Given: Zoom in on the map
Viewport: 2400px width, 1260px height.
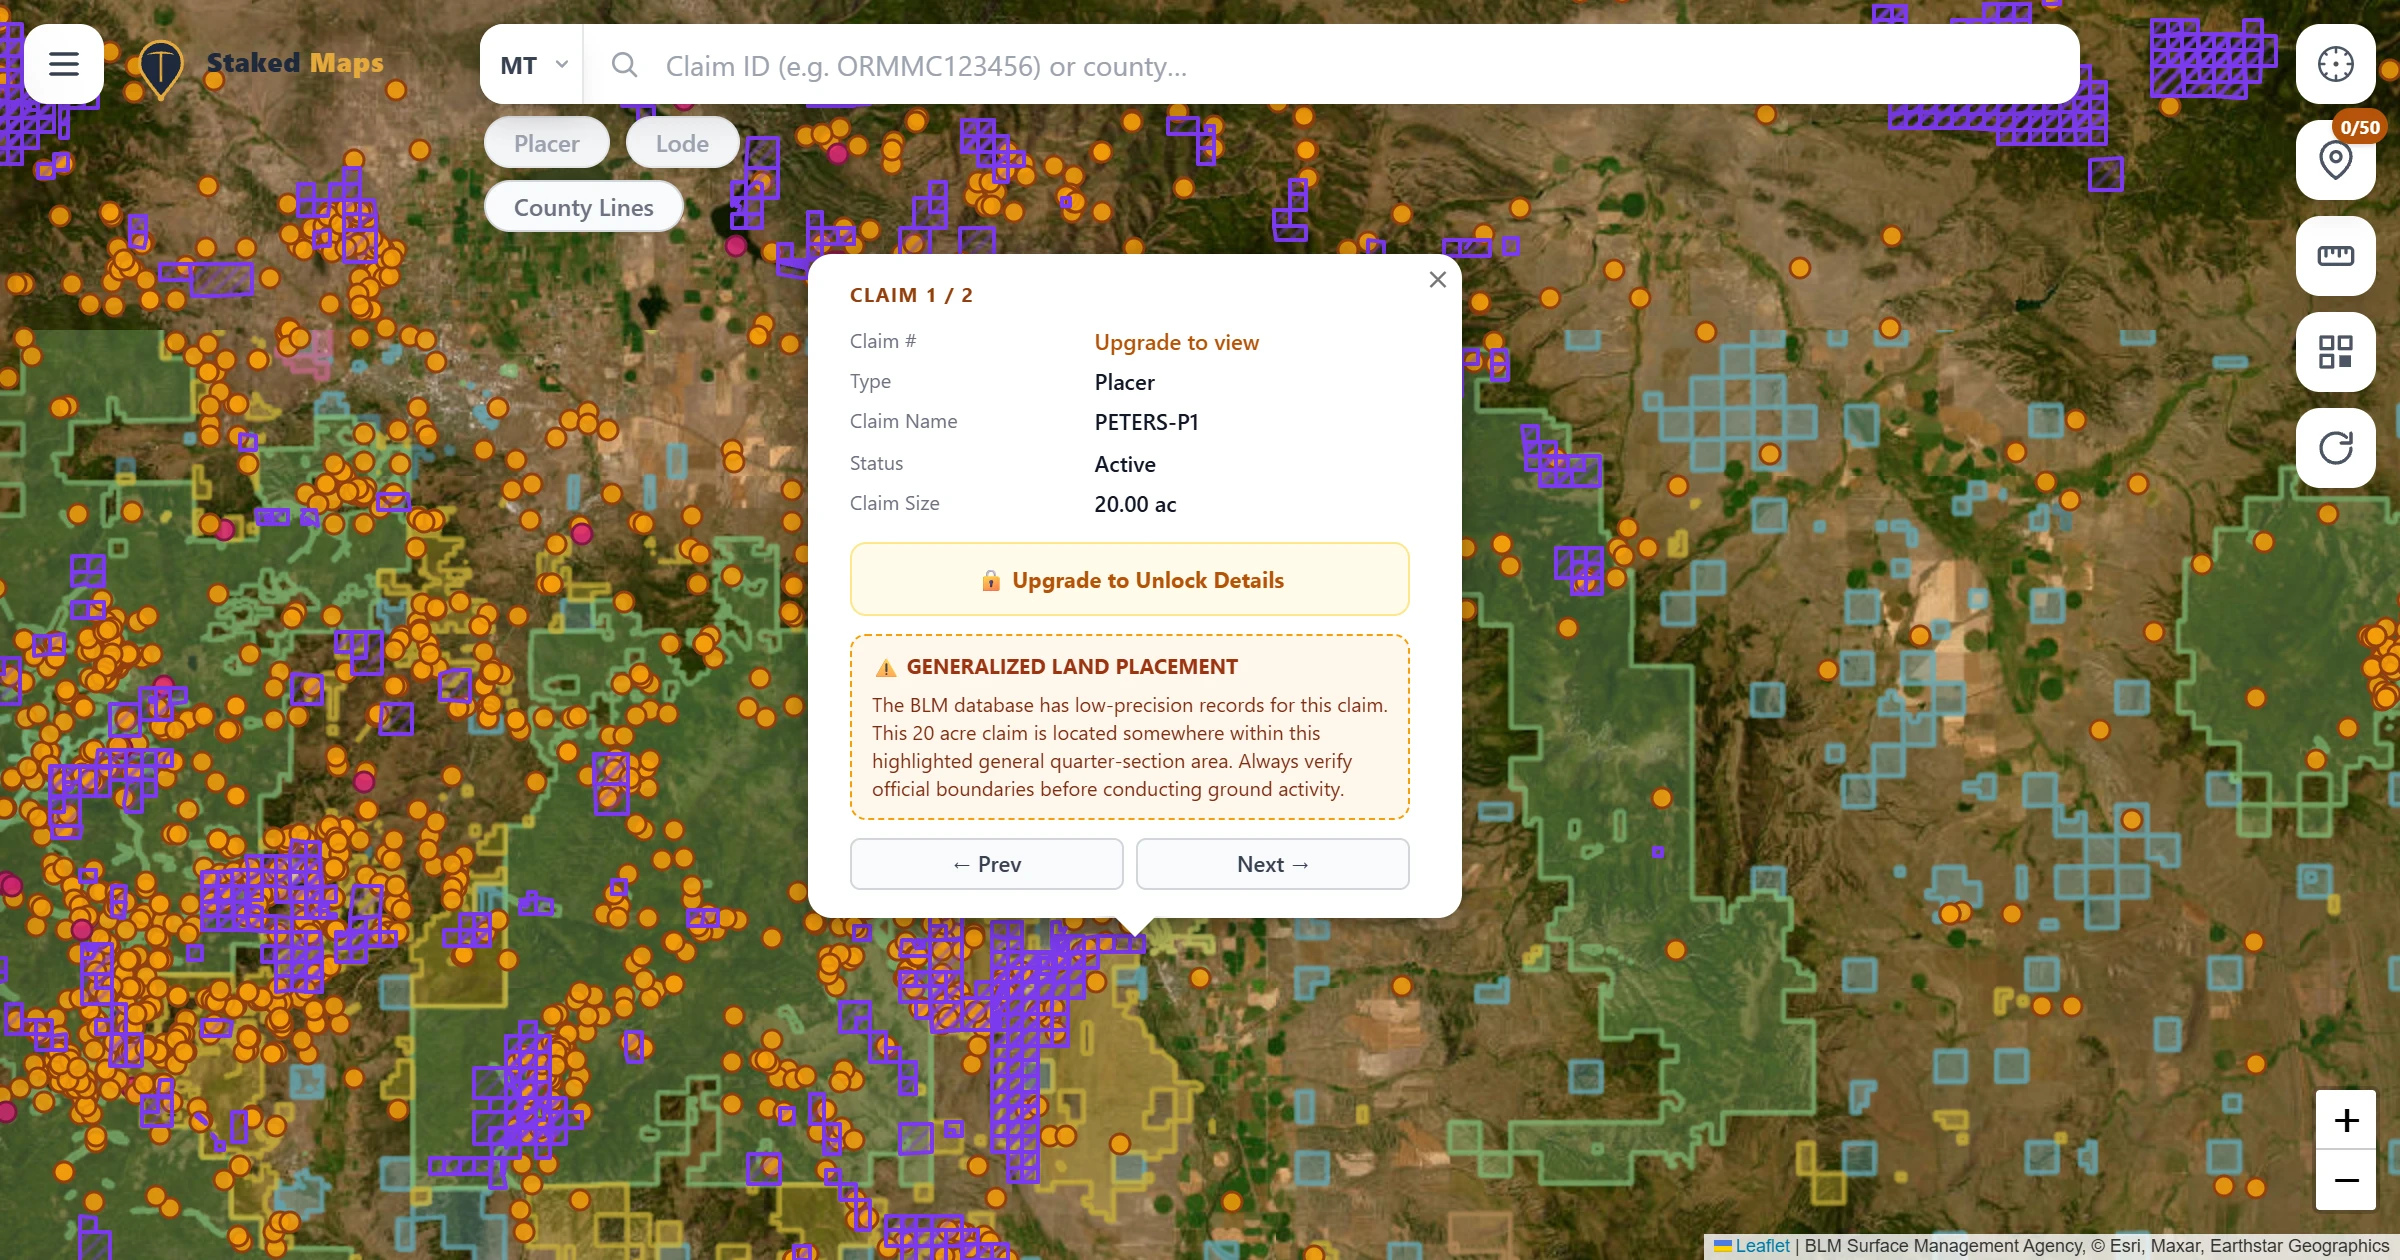Looking at the screenshot, I should (2346, 1120).
